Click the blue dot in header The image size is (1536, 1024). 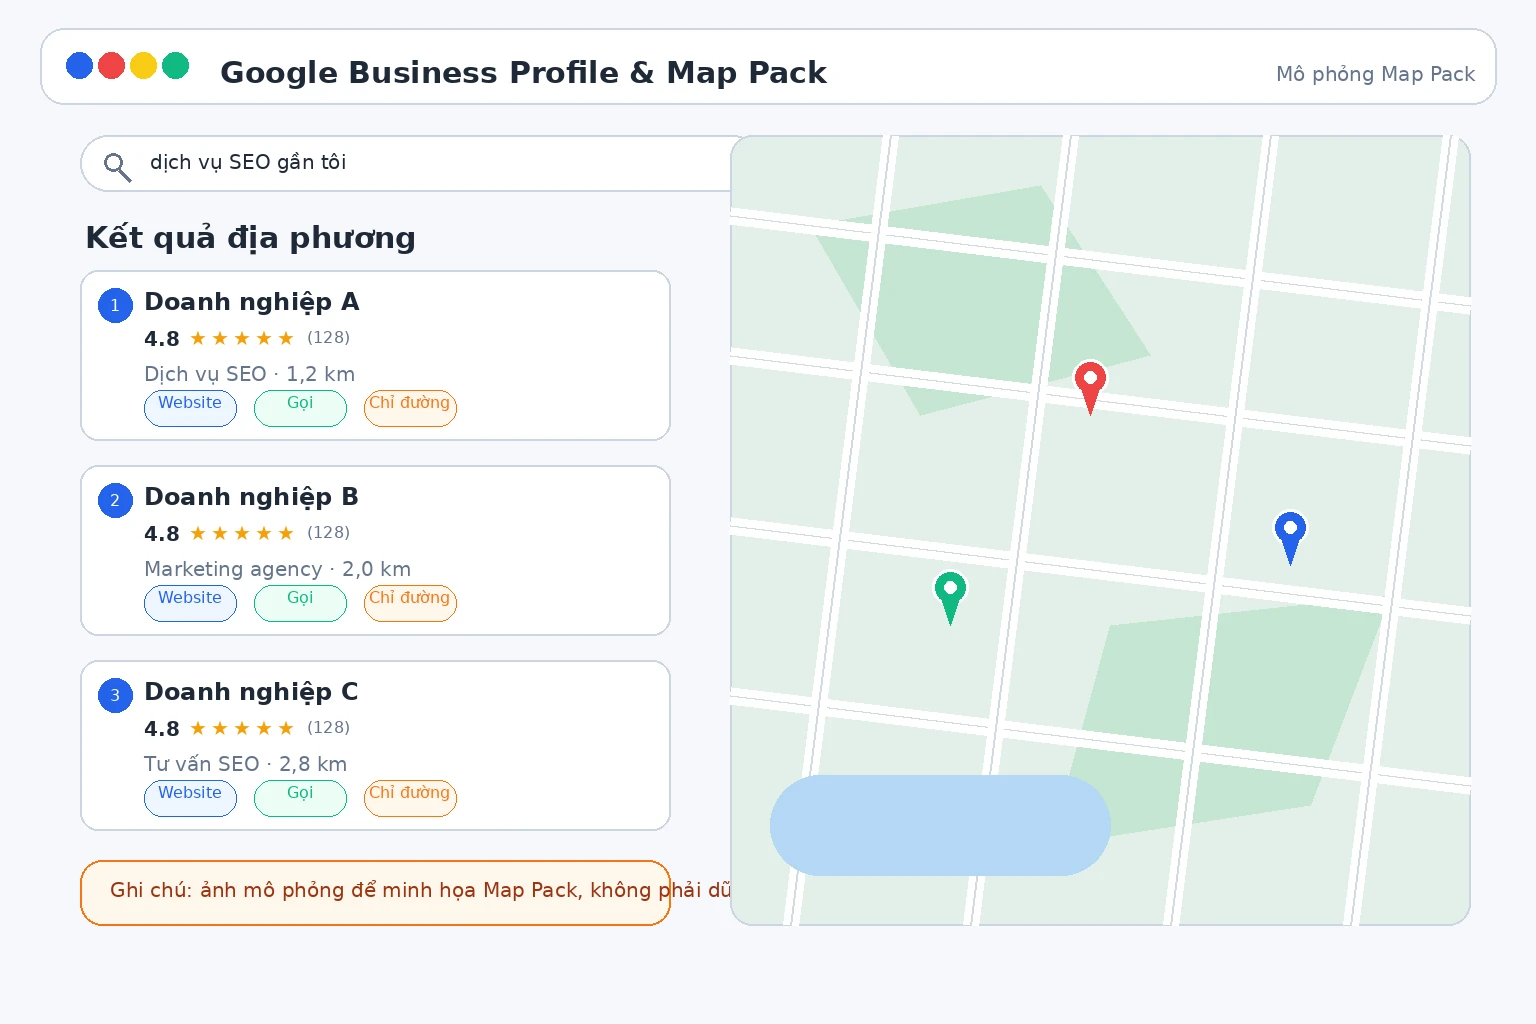click(80, 65)
